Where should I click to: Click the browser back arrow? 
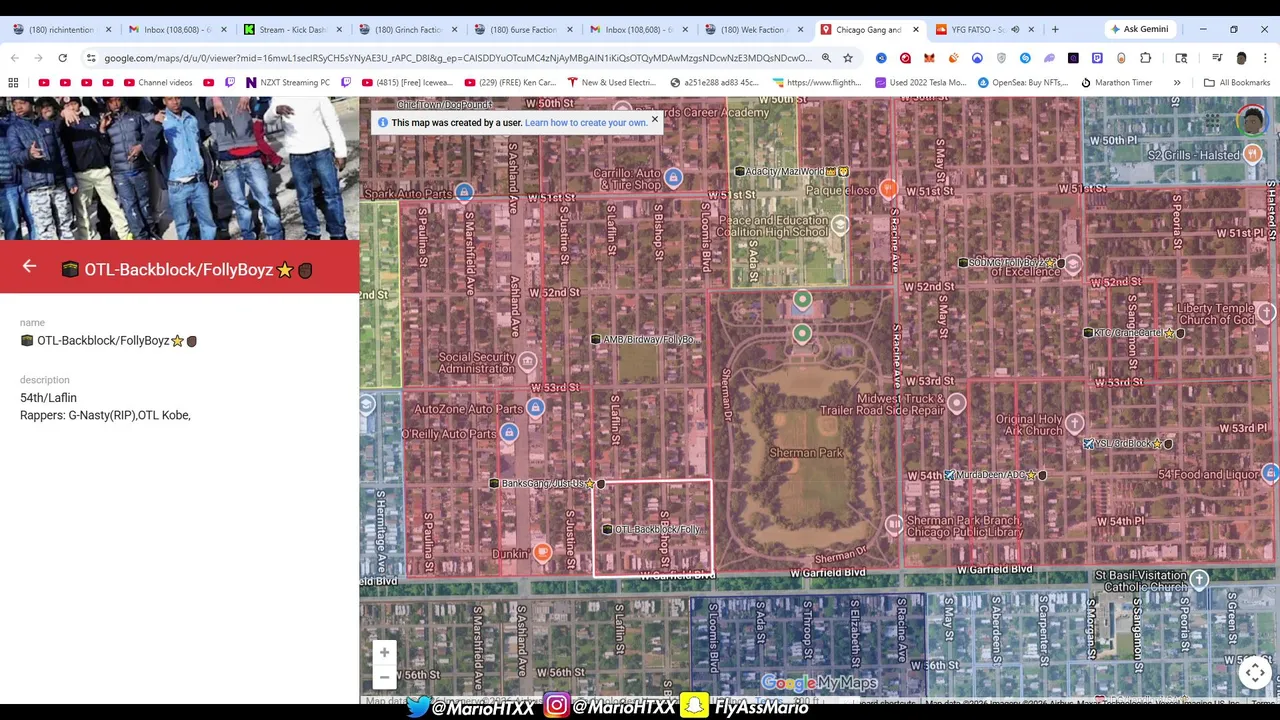tap(14, 58)
